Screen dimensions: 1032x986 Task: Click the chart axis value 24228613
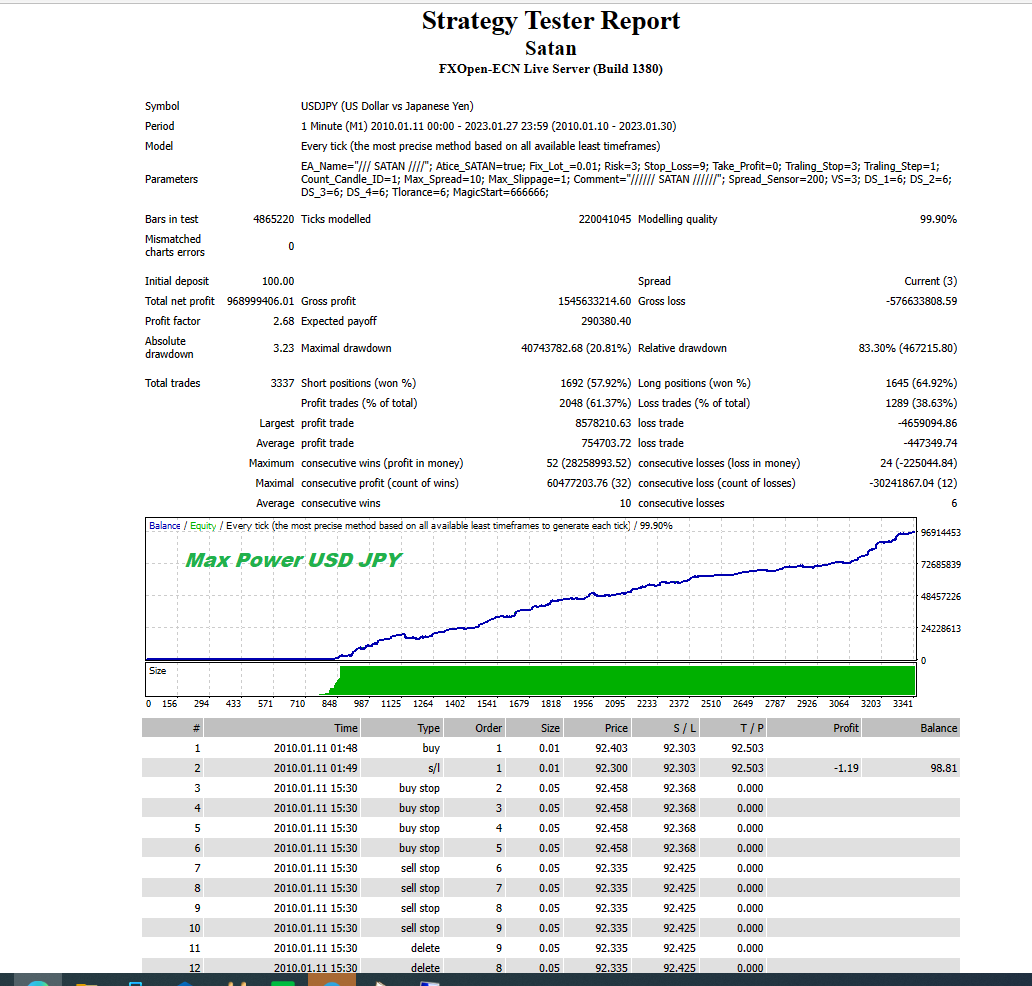941,629
